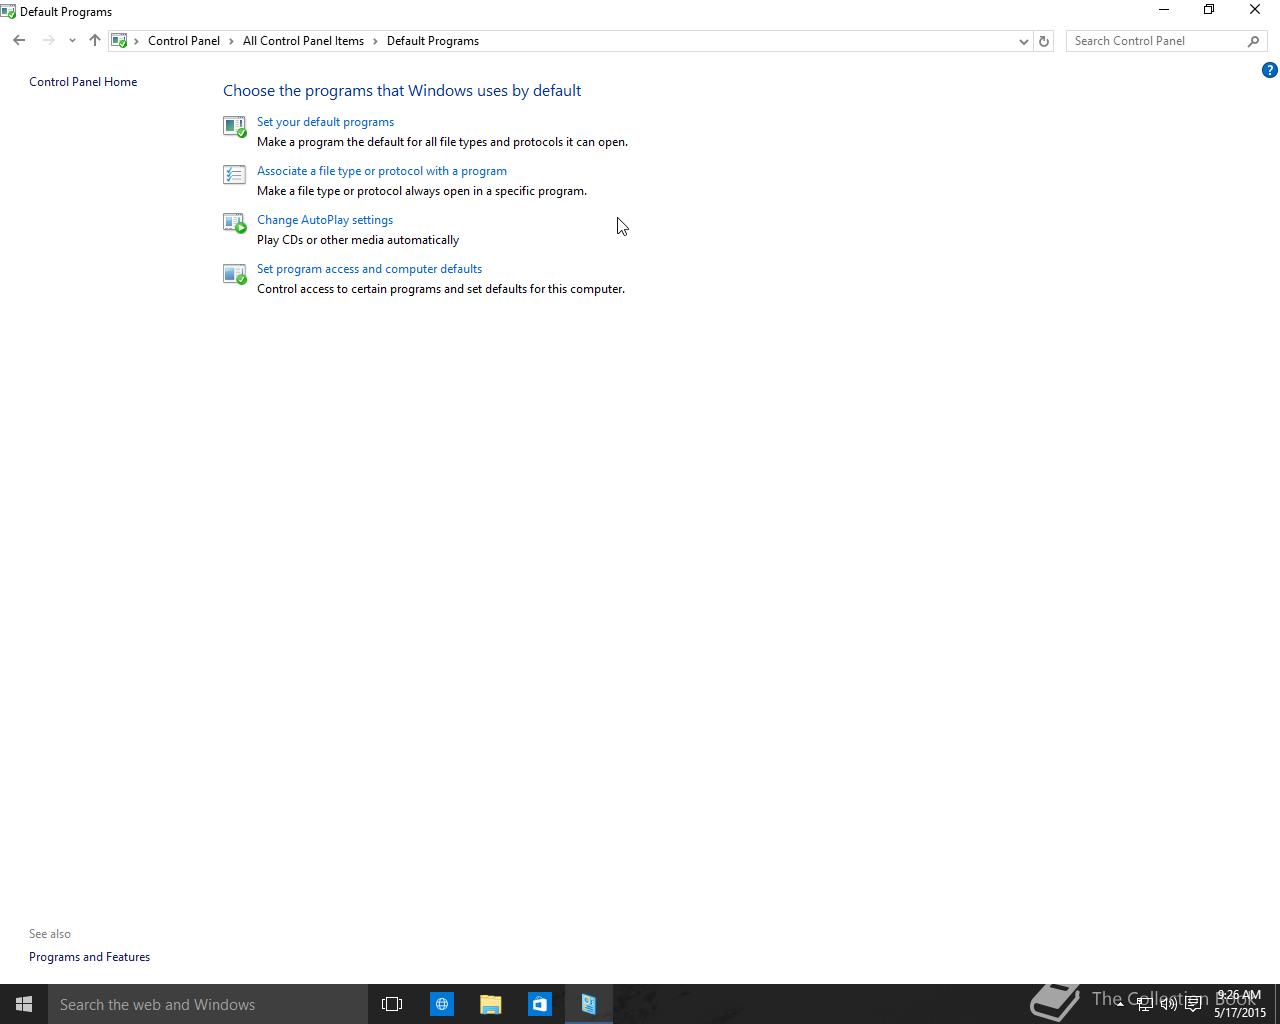Open the address bar history dropdown

click(x=1023, y=41)
